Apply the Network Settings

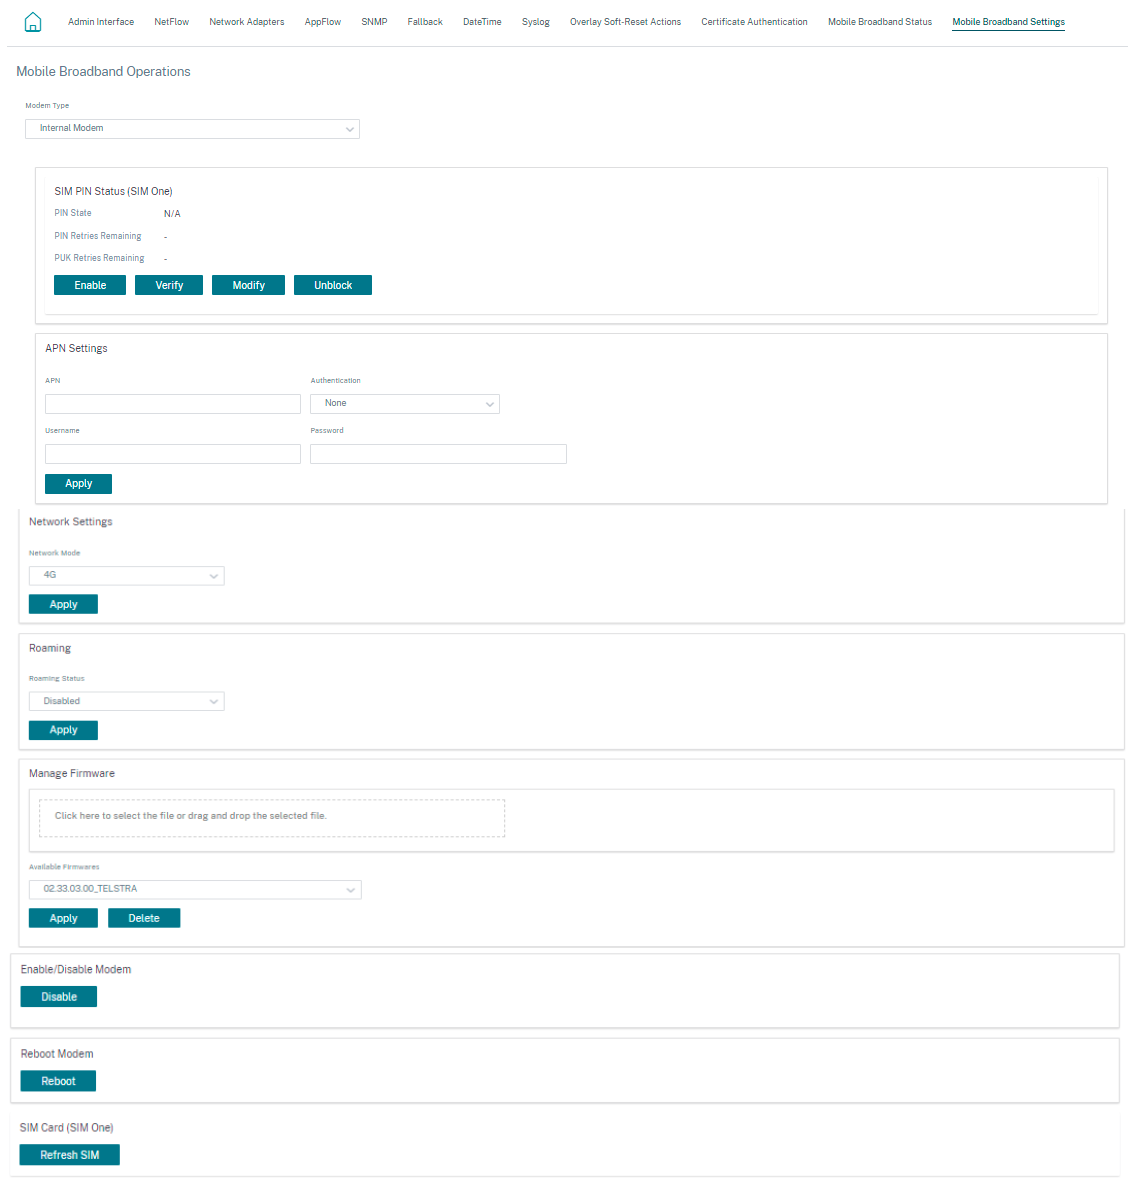point(63,604)
